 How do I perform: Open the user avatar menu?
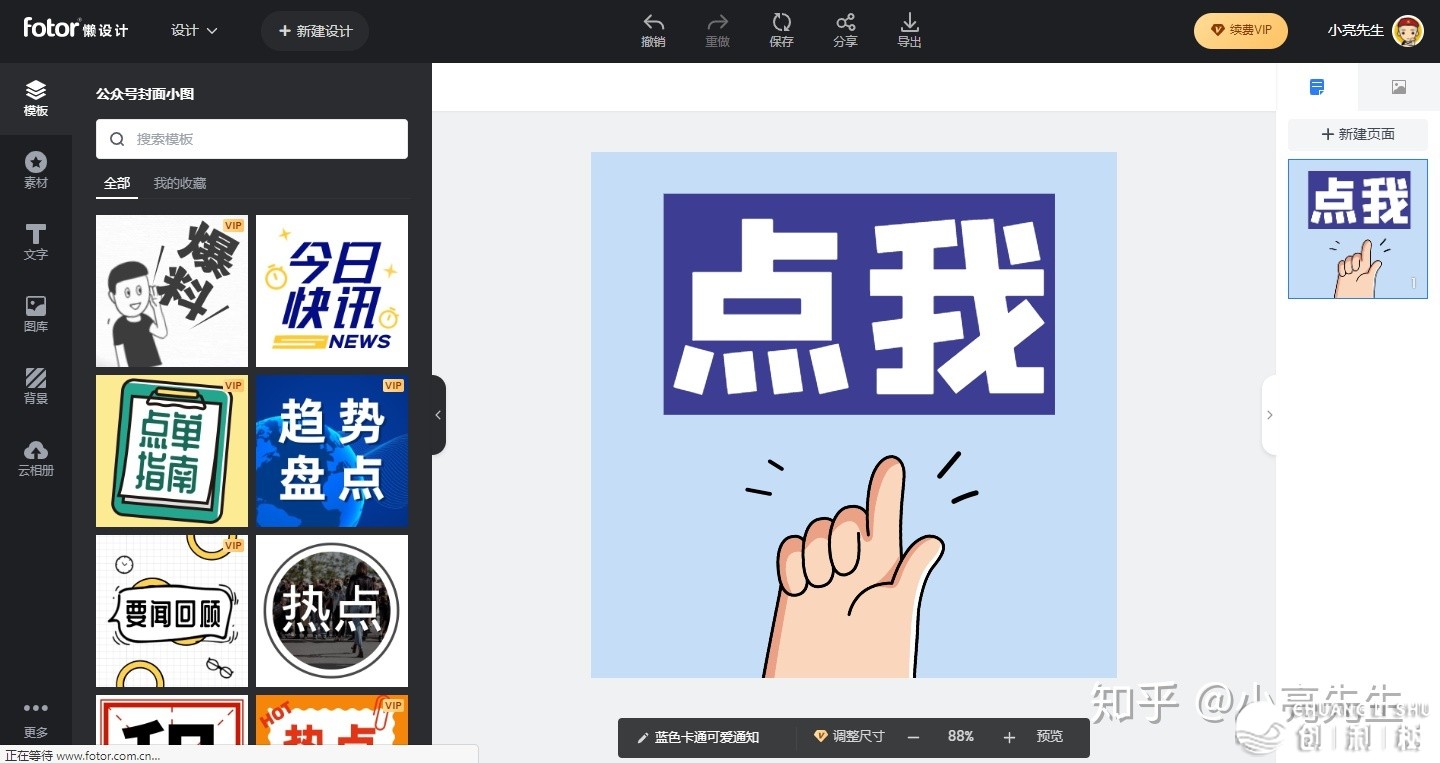1408,31
